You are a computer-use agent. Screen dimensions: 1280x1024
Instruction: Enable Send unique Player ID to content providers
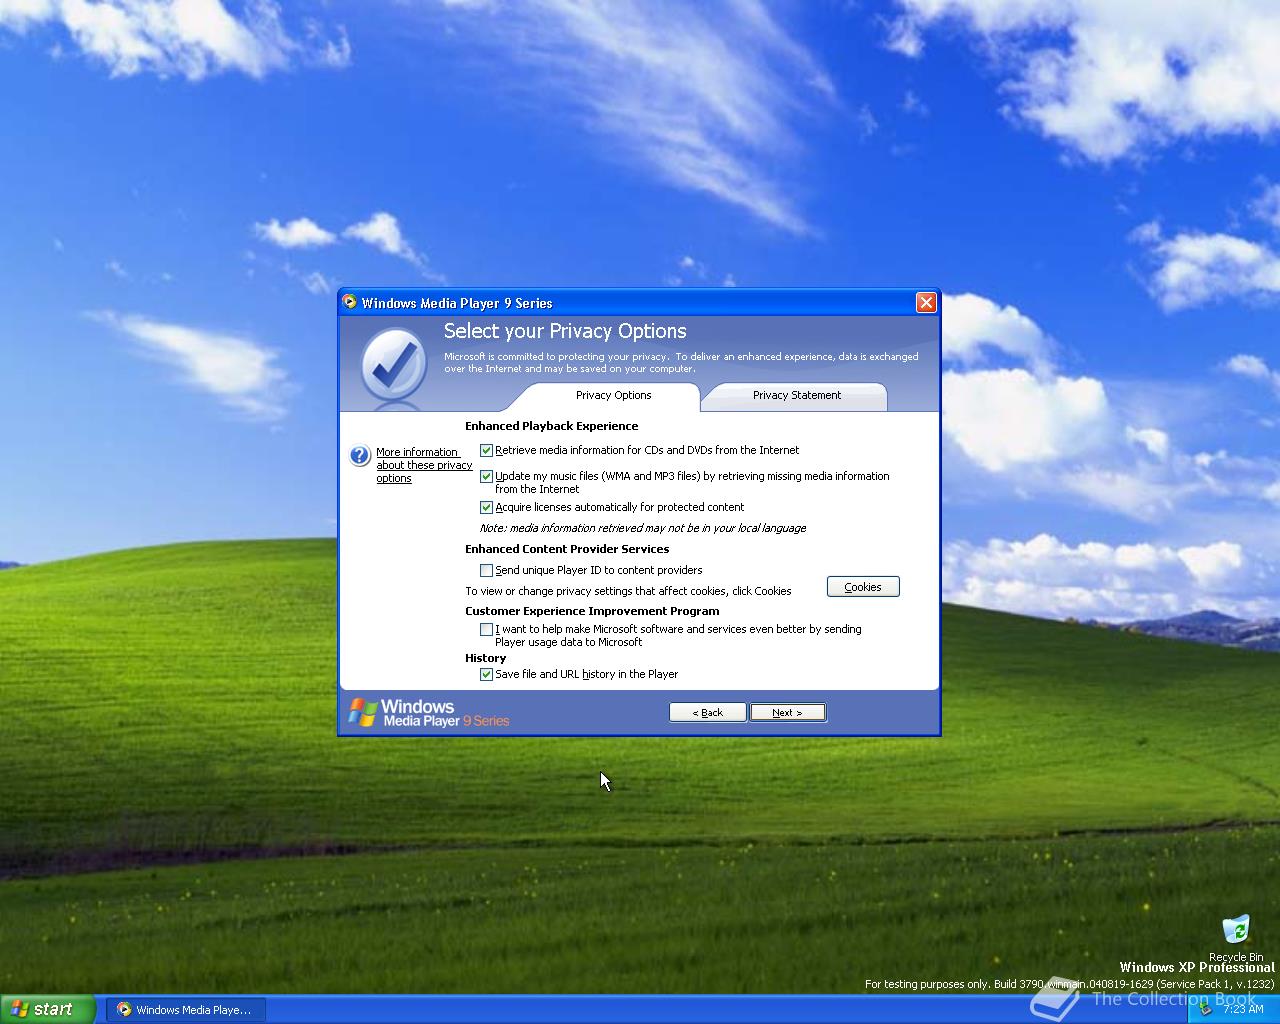(x=487, y=571)
